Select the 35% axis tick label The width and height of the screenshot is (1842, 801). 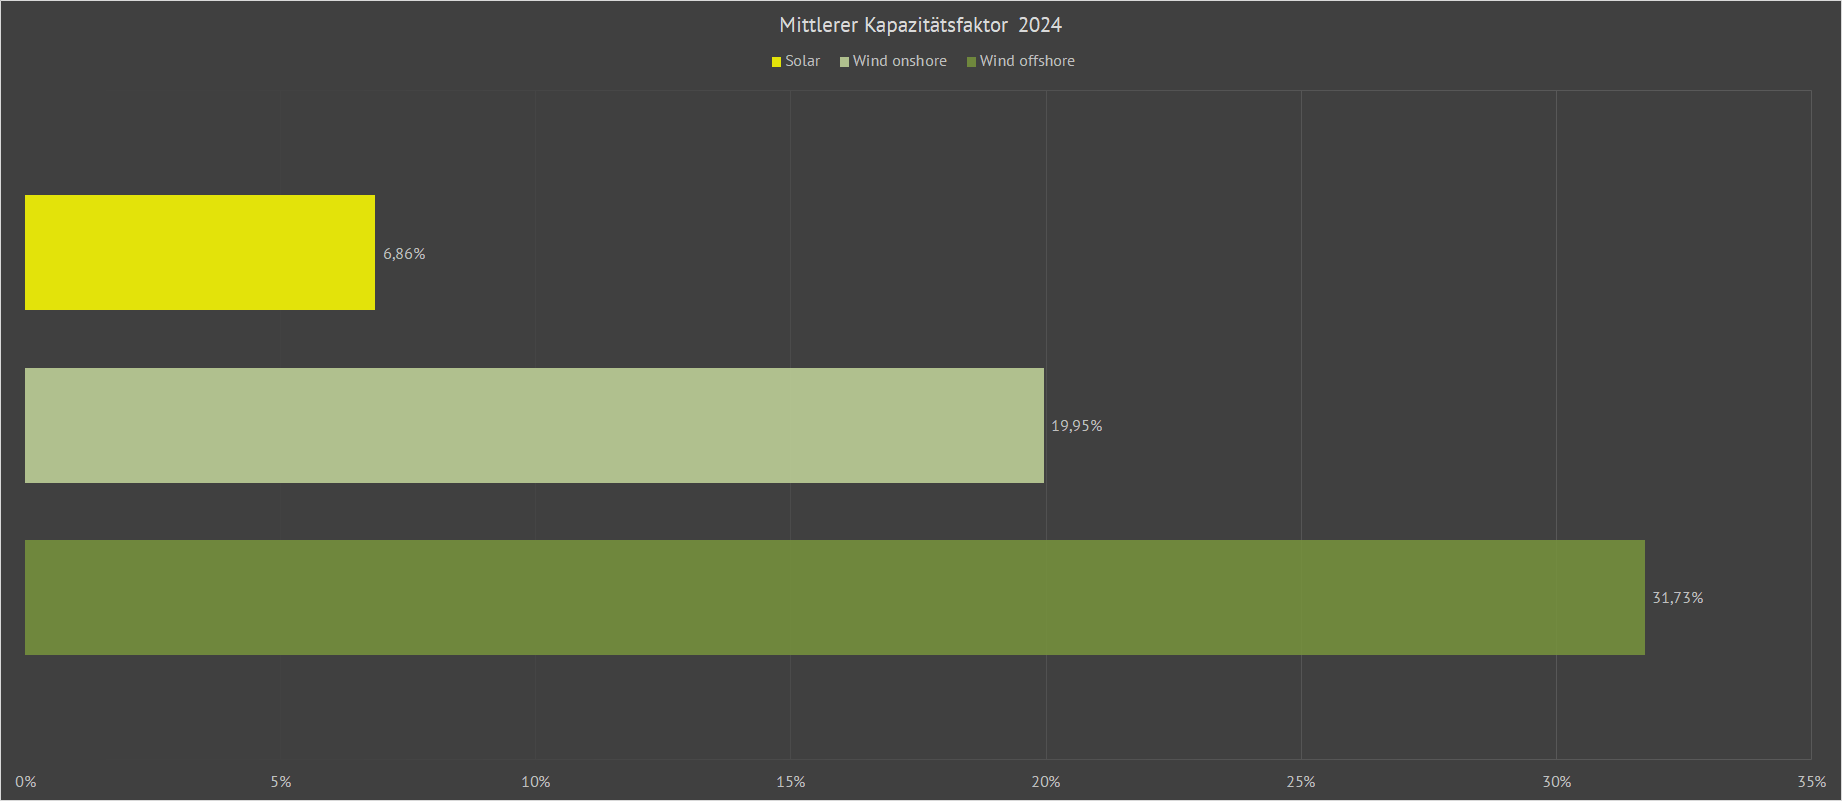coord(1811,782)
